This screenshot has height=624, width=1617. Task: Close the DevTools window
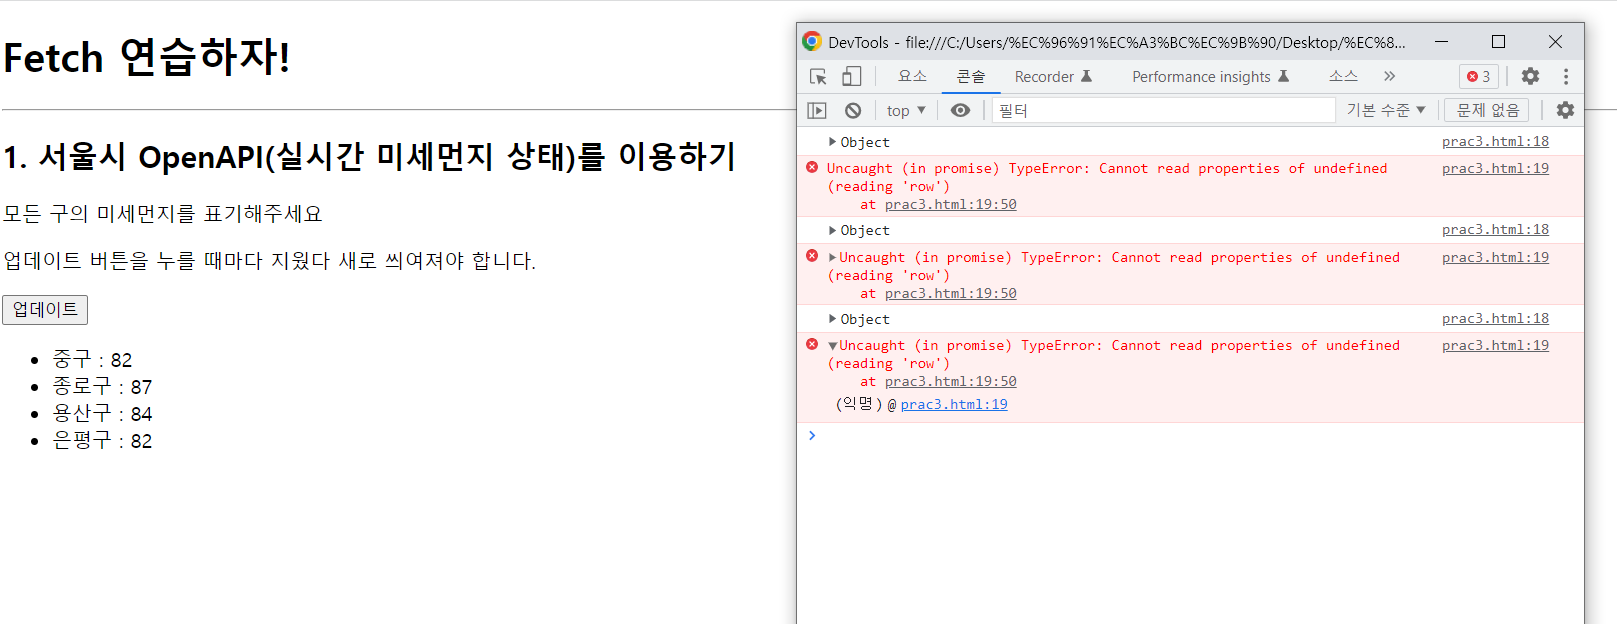[1555, 41]
